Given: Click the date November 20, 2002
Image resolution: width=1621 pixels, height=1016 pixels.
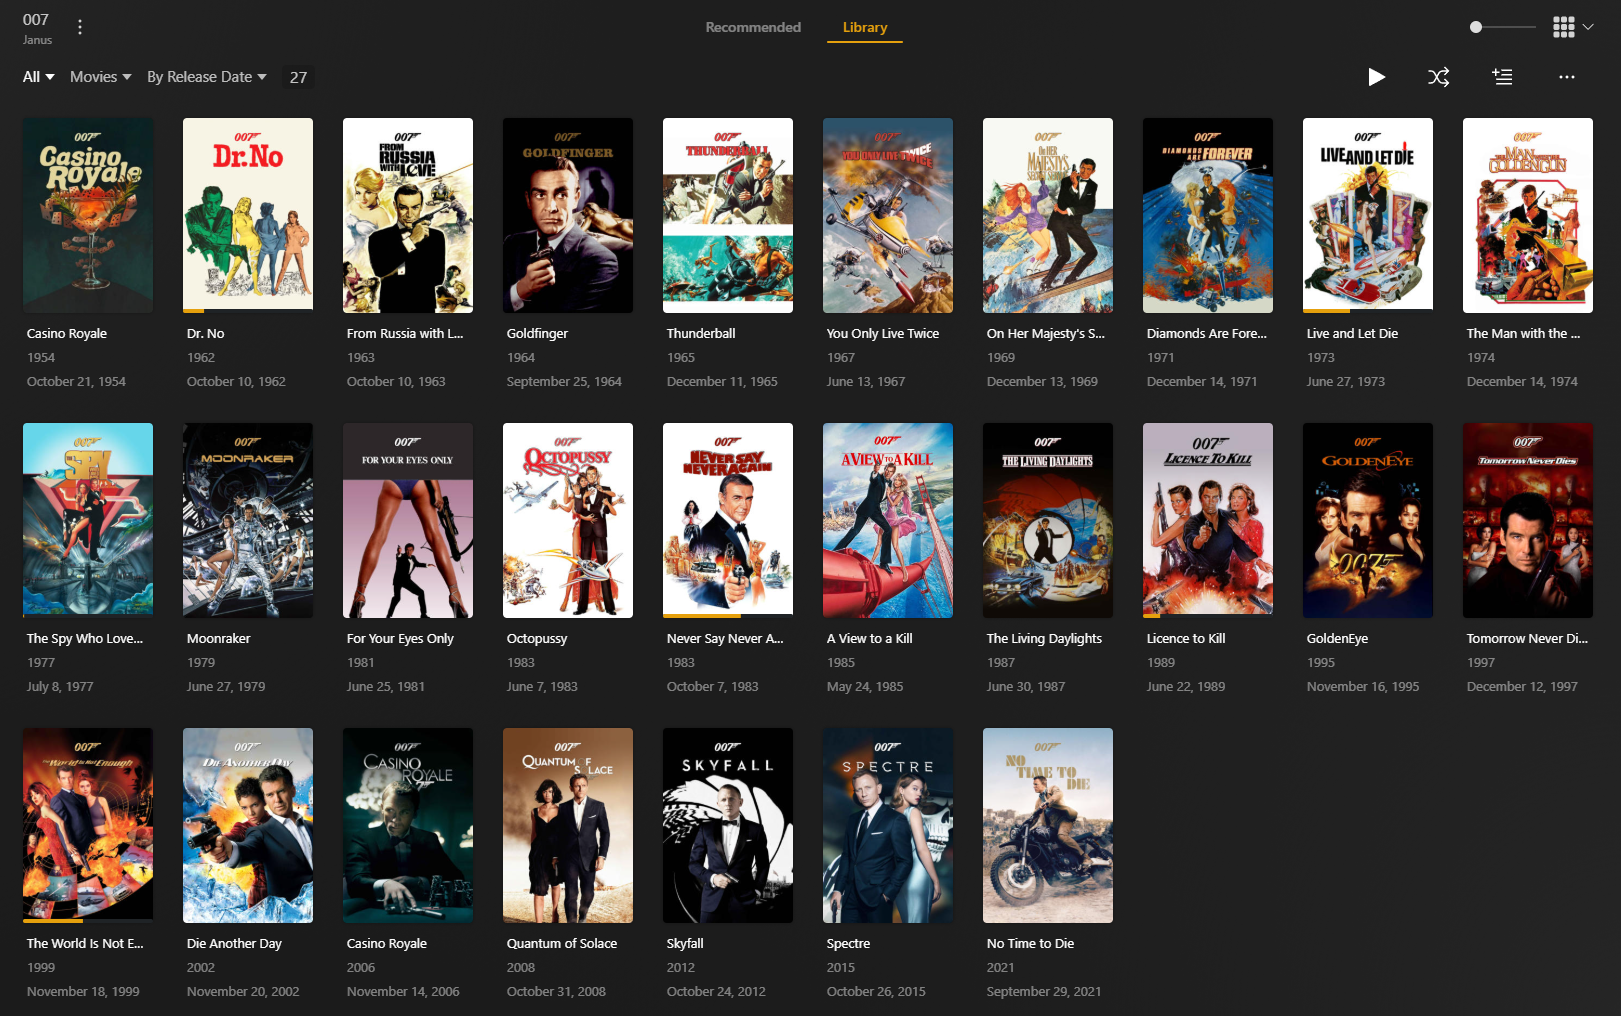Looking at the screenshot, I should point(243,992).
